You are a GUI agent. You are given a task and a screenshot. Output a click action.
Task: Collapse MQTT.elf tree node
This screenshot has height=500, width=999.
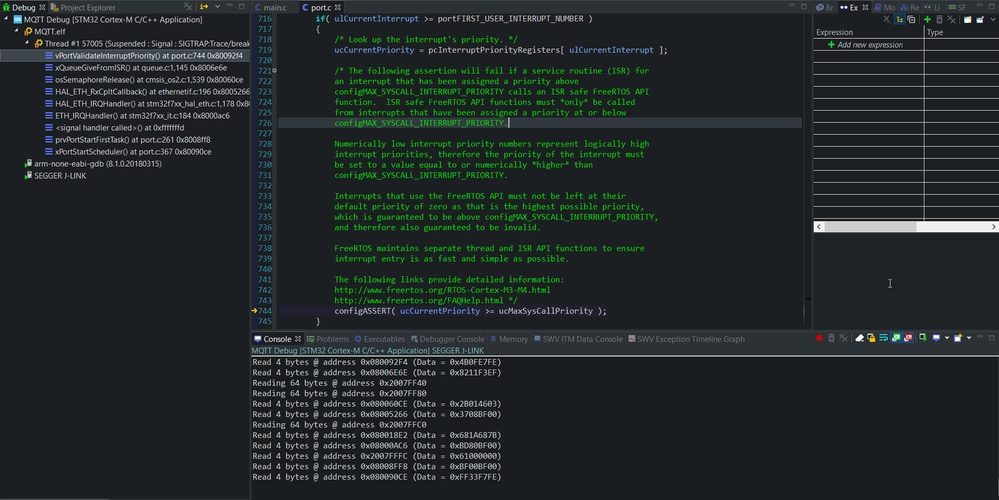click(x=17, y=31)
